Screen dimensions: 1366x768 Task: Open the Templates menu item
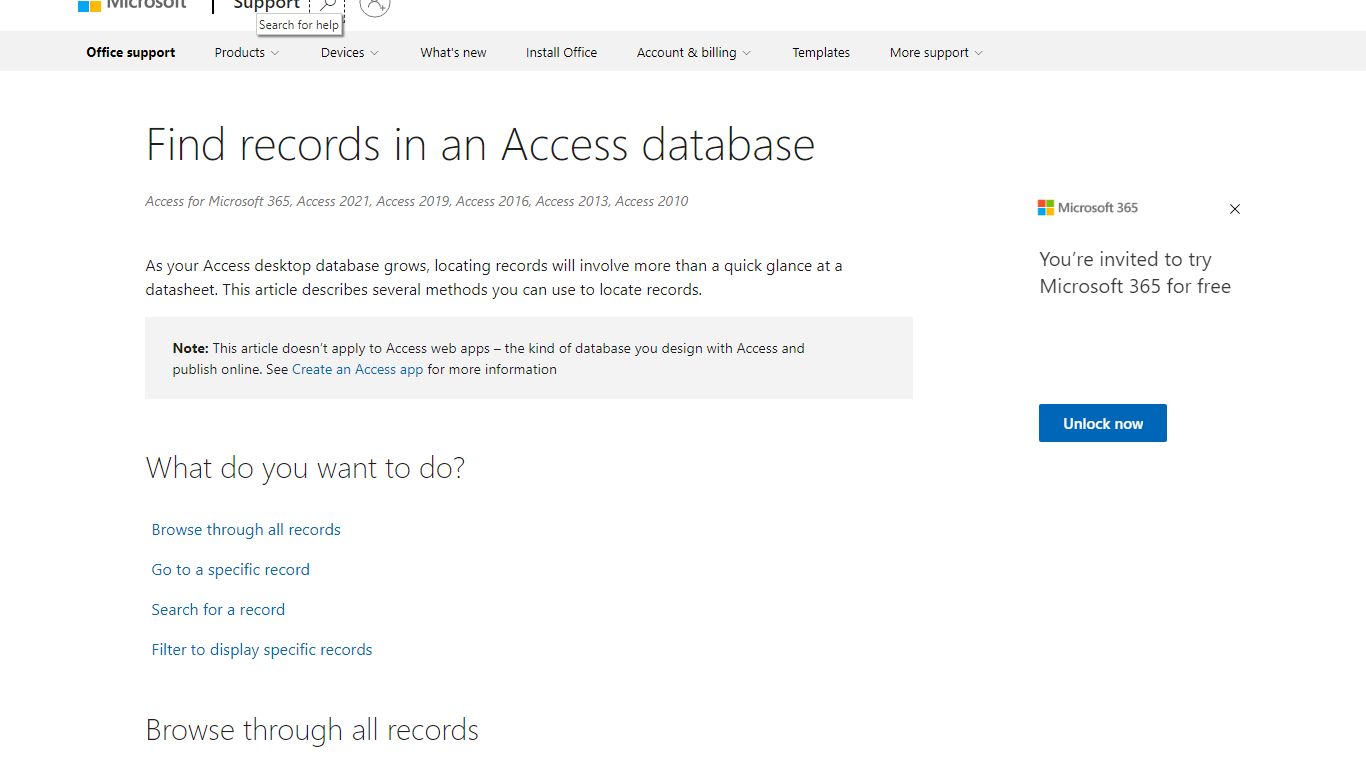(x=821, y=52)
